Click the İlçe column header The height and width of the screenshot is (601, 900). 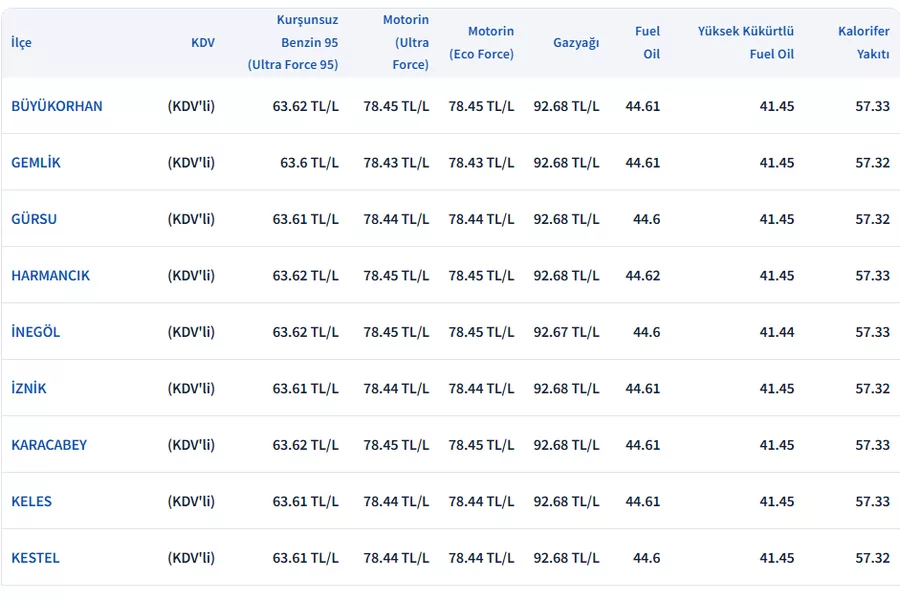point(21,42)
